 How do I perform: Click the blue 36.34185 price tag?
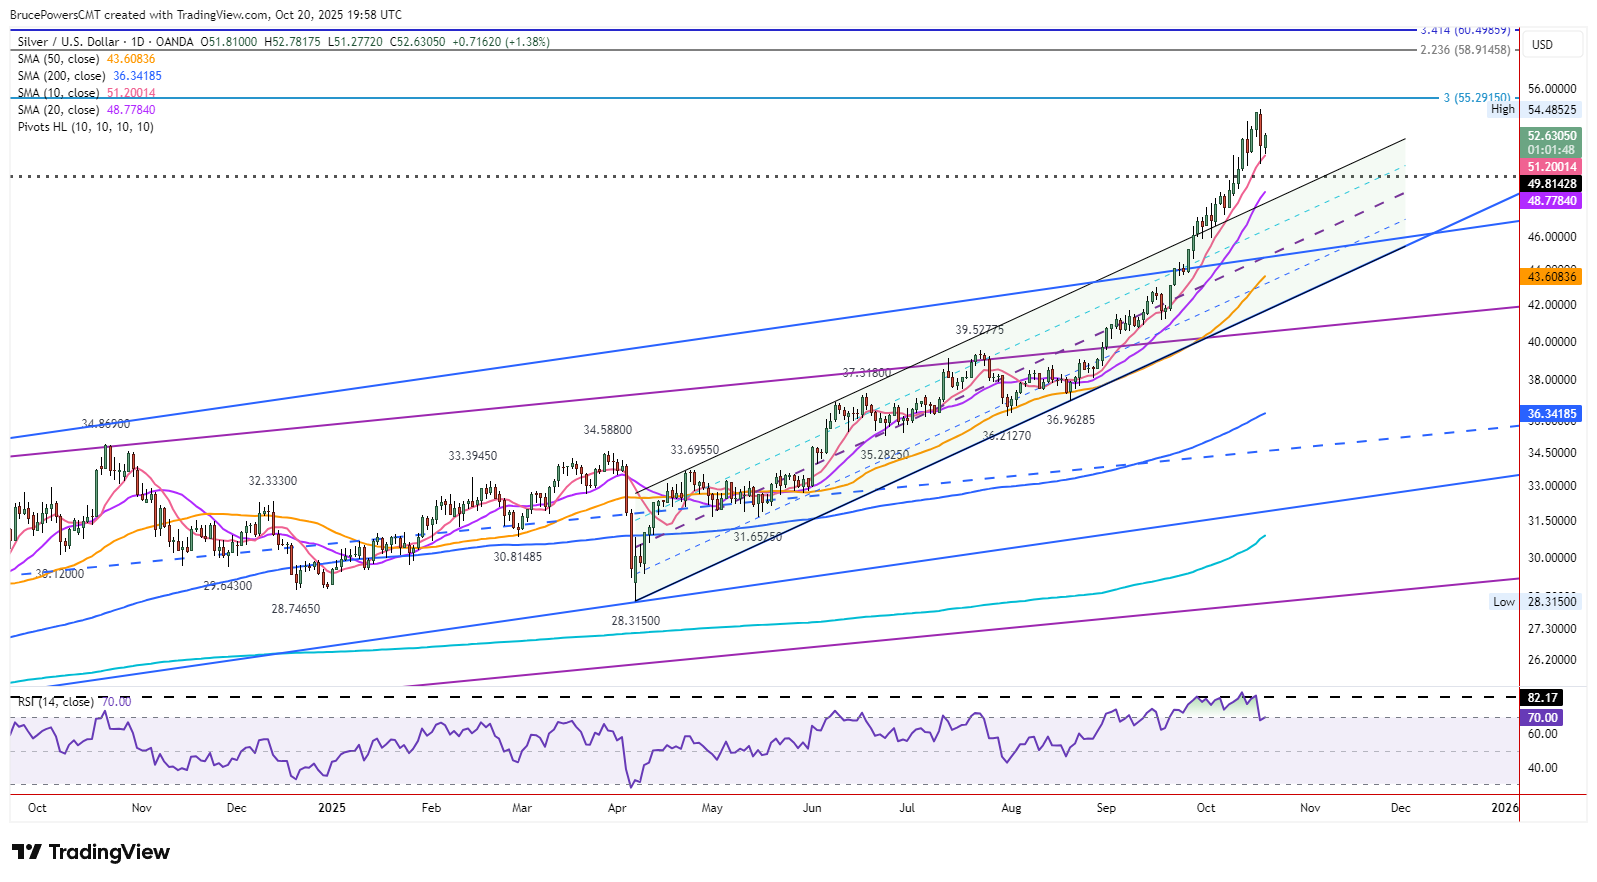tap(1551, 414)
